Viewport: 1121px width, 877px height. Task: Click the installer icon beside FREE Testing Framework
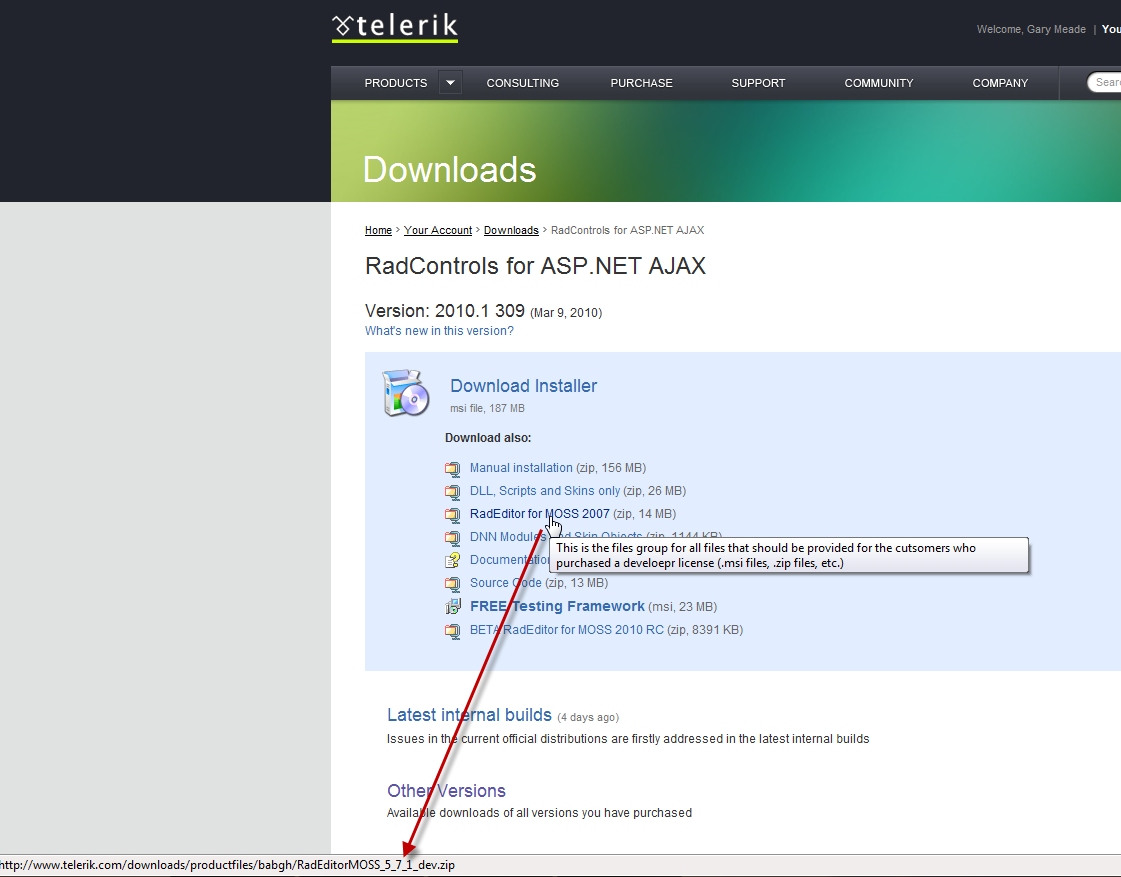(453, 607)
